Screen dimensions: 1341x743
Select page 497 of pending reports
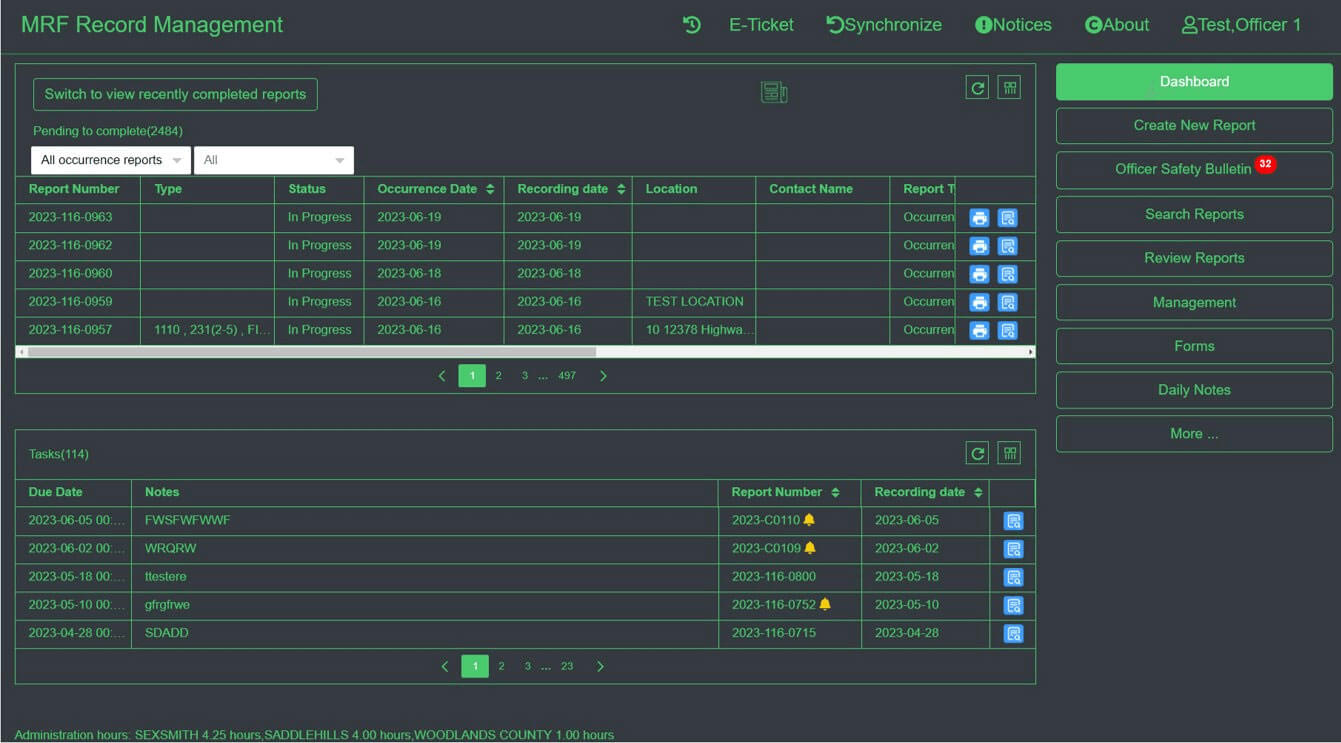[x=567, y=375]
